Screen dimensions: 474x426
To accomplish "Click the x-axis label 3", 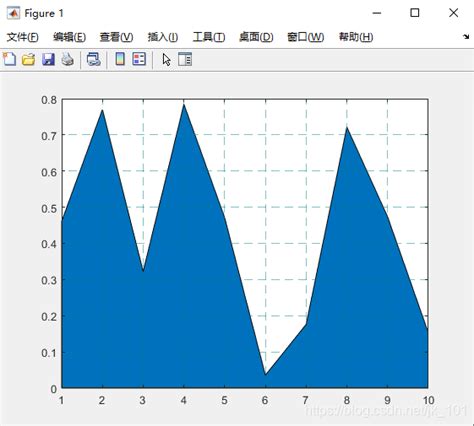I will [143, 400].
